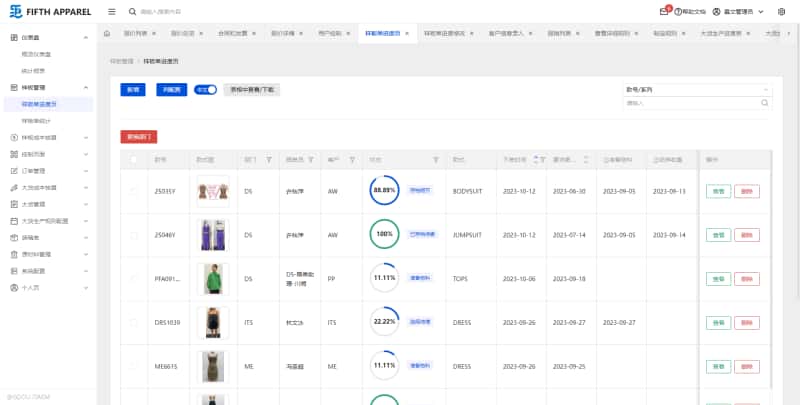
Task: Check the checkbox for row 25035Y
Action: (x=135, y=190)
